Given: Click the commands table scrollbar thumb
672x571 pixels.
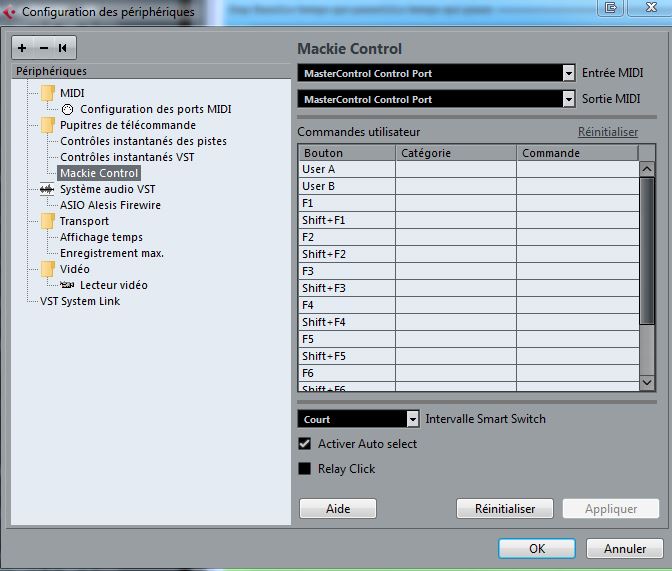Looking at the screenshot, I should pos(647,251).
